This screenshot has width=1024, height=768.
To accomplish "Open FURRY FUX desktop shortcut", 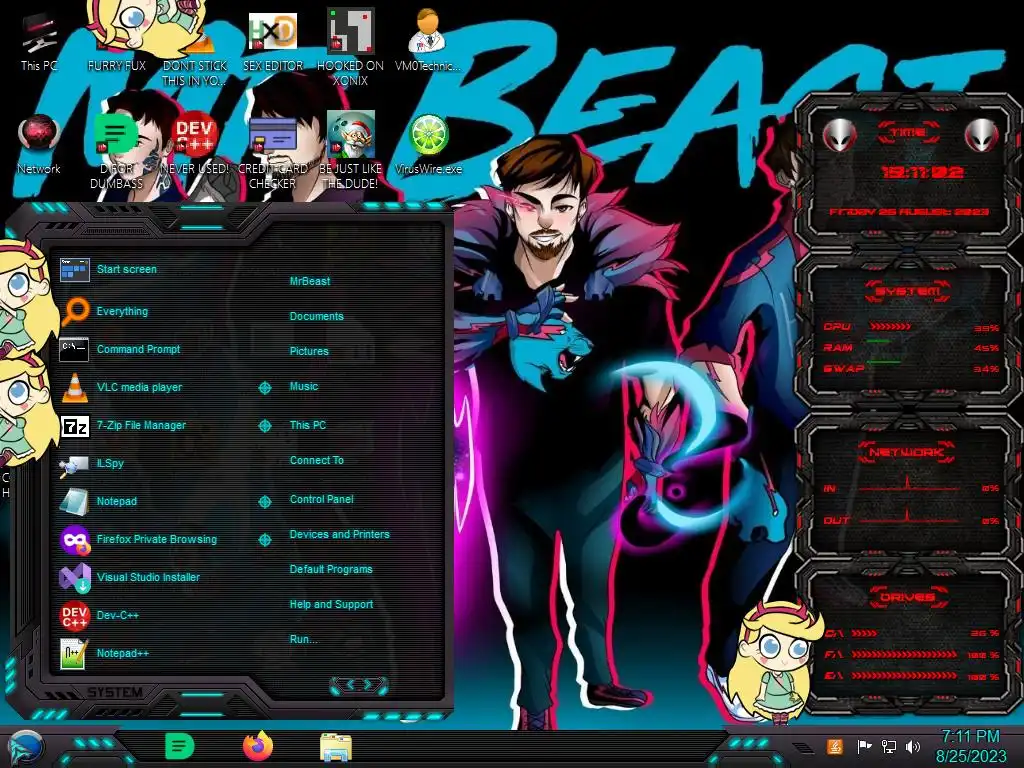I will tap(117, 39).
